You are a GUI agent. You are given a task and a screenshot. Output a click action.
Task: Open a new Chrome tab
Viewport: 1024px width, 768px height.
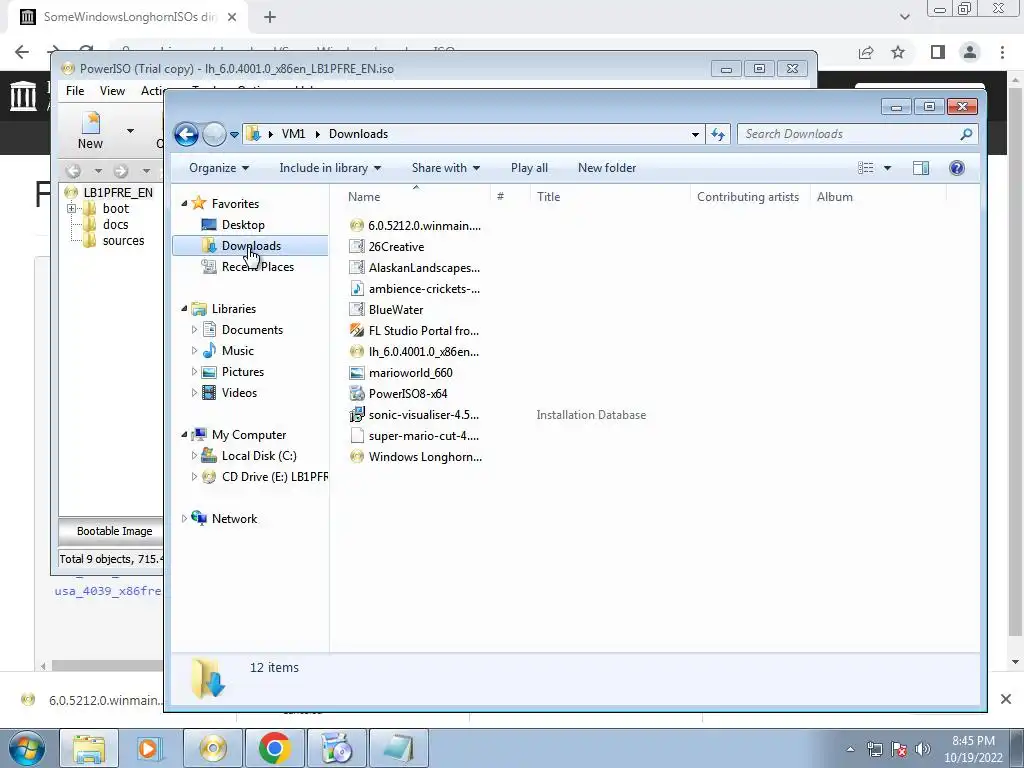[x=270, y=17]
